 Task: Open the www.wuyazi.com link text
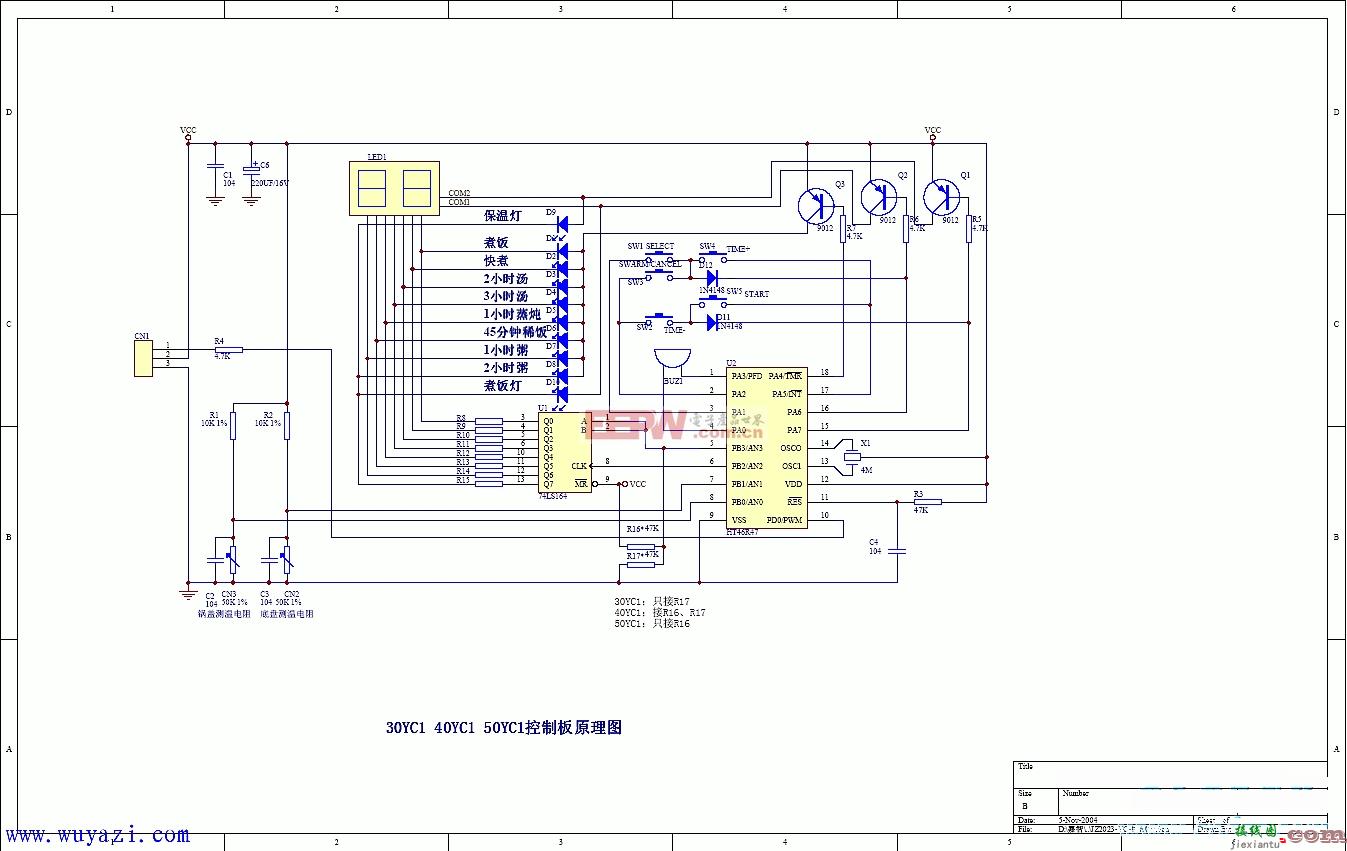click(x=97, y=835)
